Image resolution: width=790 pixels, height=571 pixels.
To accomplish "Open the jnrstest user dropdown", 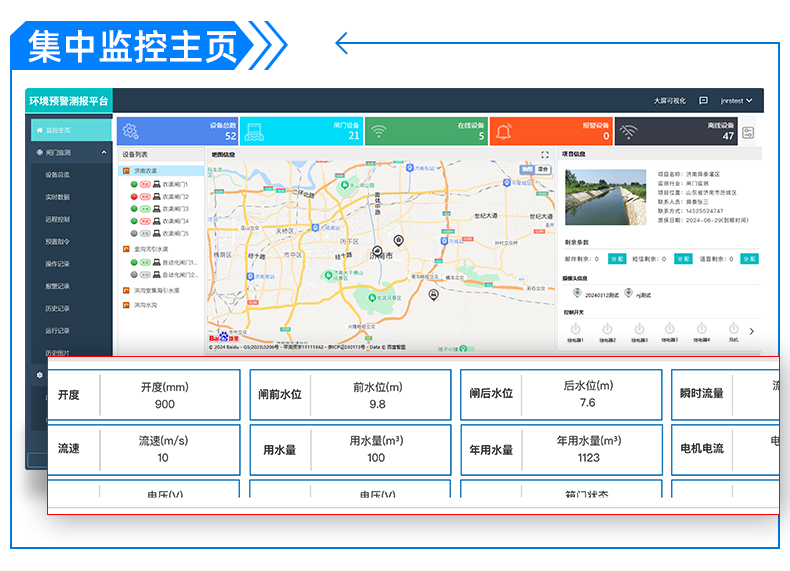I will pos(737,101).
